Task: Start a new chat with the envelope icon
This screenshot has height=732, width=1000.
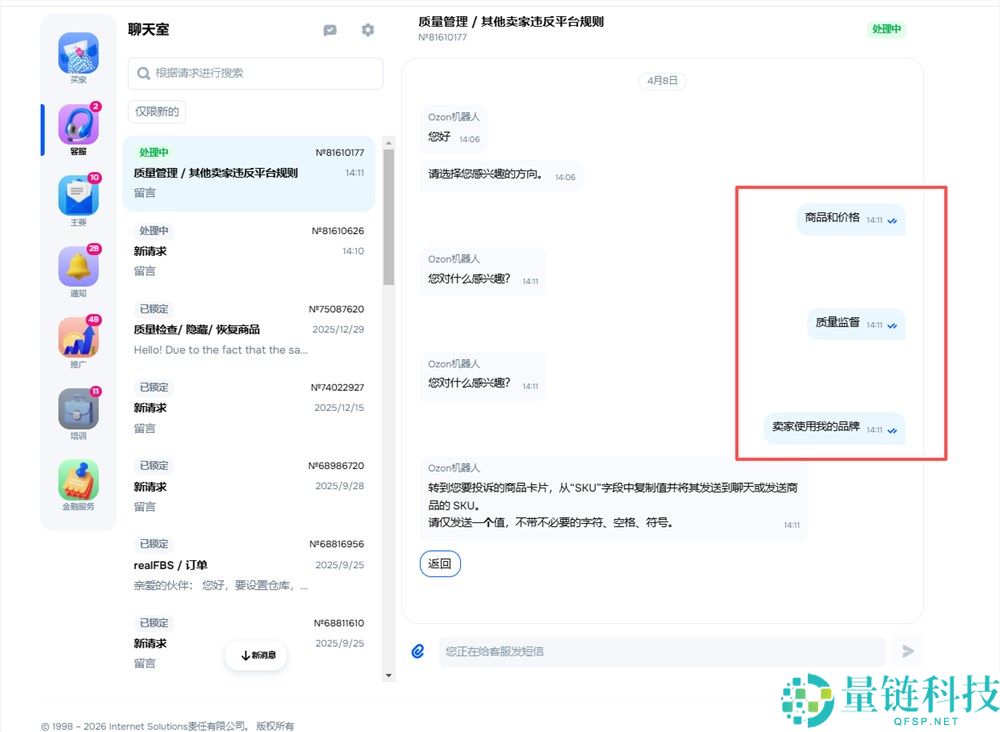Action: tap(330, 30)
